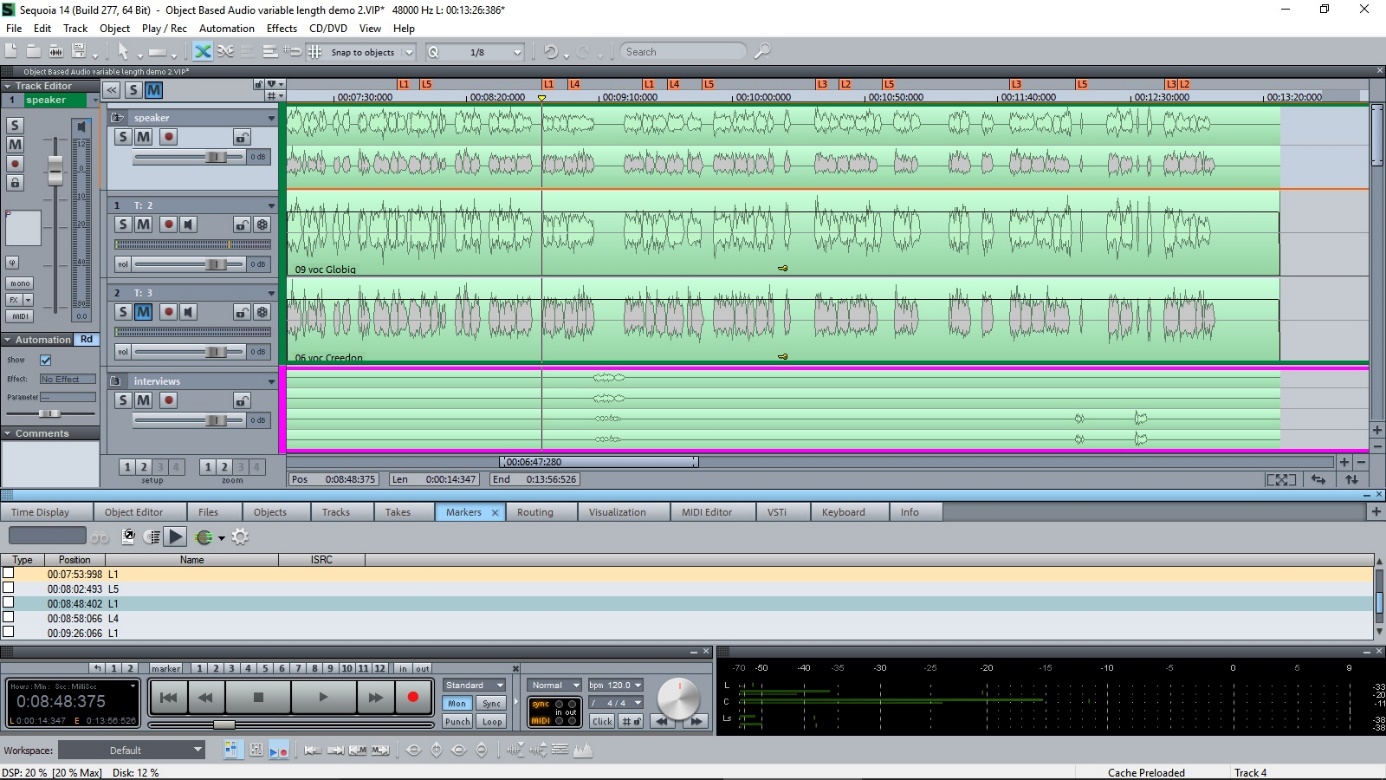Switch to the Routing tab
The width and height of the screenshot is (1386, 780).
point(535,512)
